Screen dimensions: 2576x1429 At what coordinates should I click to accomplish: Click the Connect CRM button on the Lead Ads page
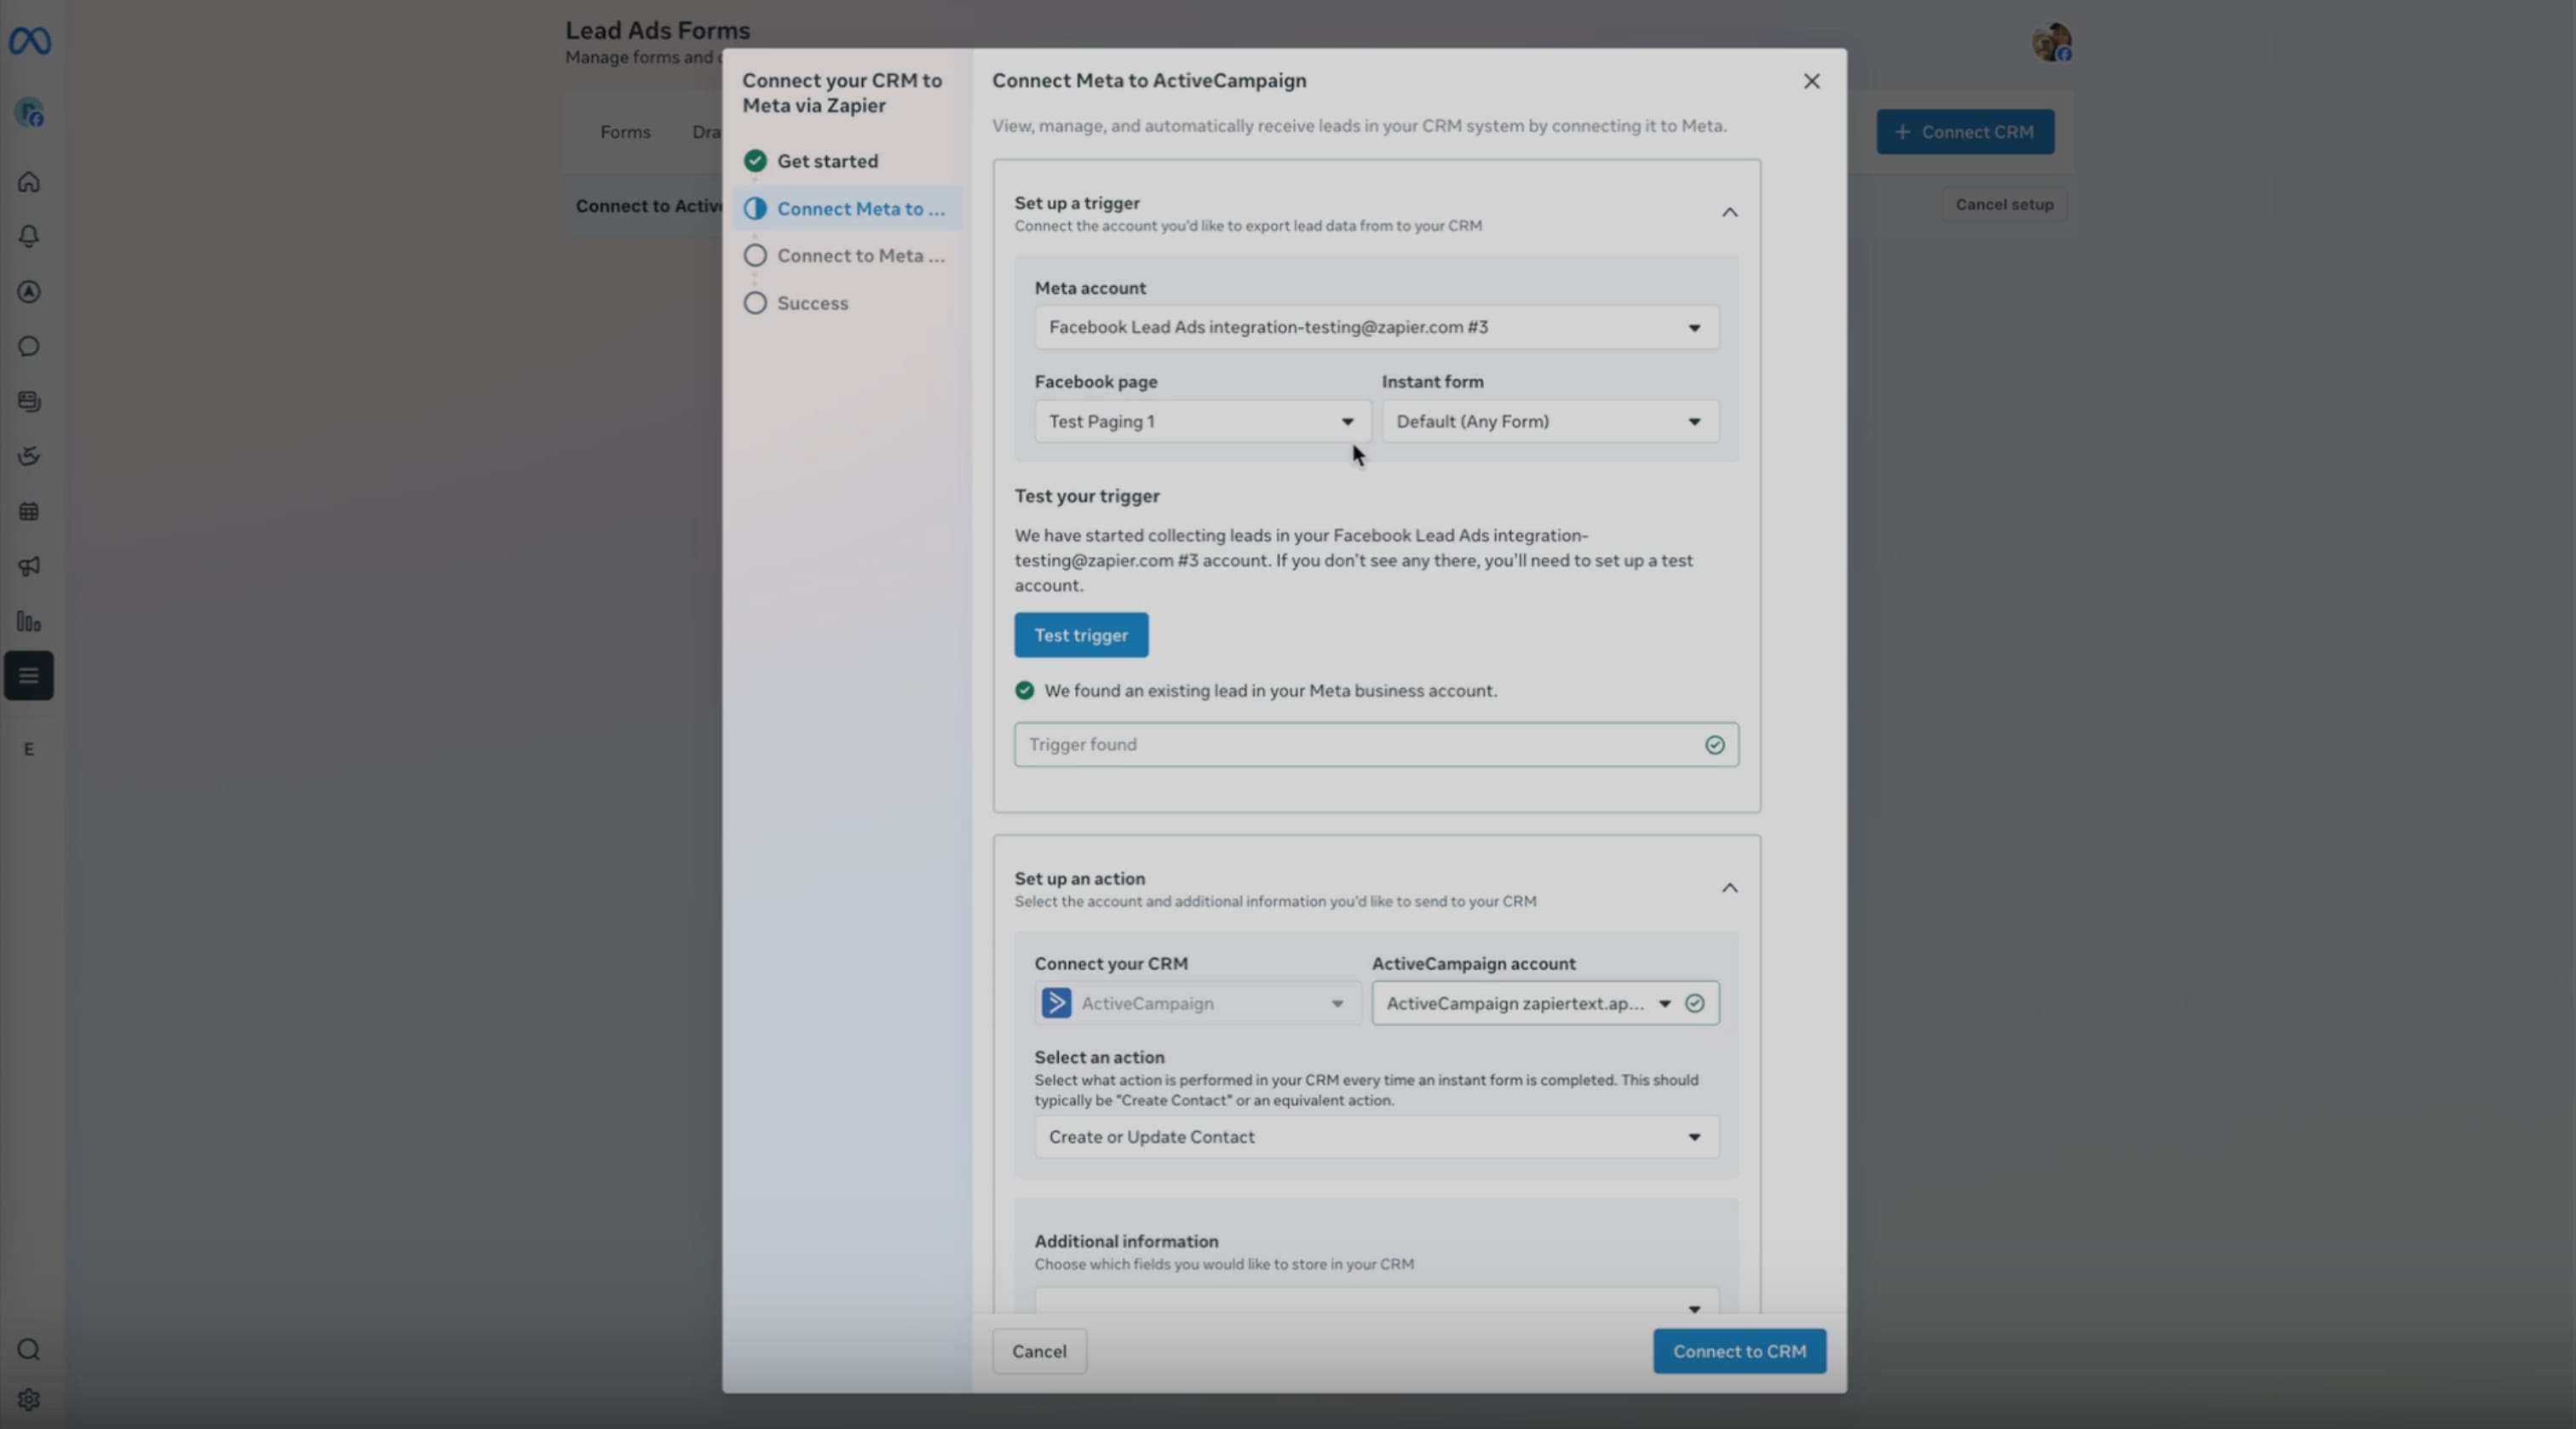(x=1966, y=132)
